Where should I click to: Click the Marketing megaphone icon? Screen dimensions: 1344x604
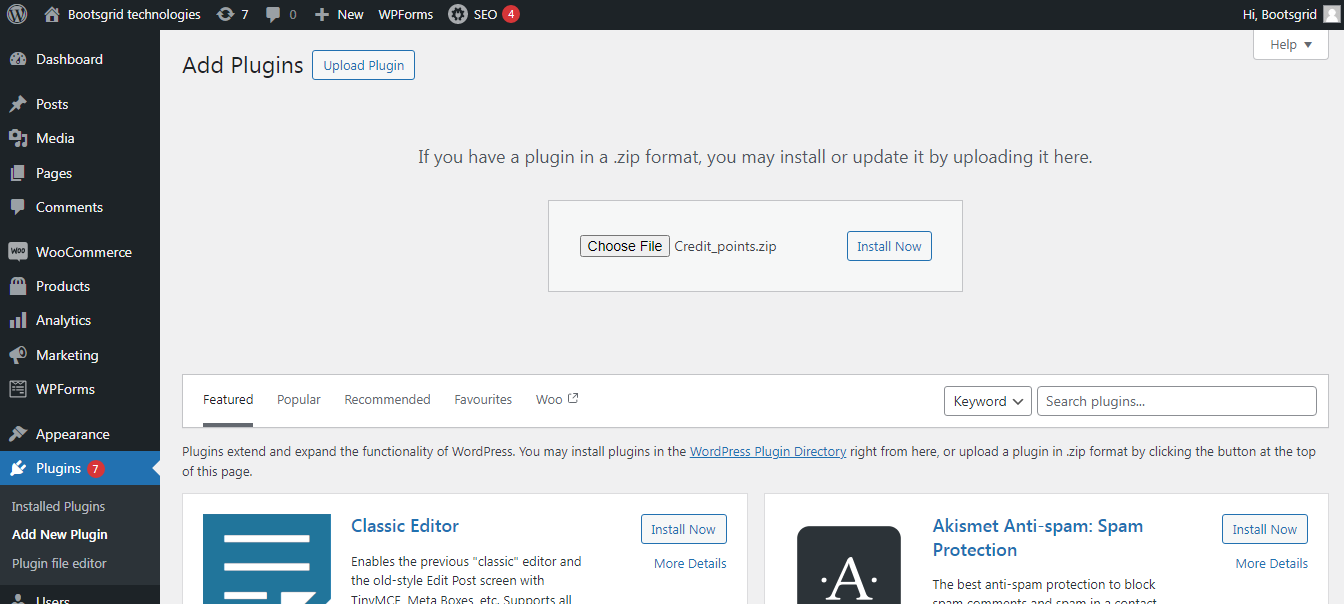pyautogui.click(x=17, y=355)
